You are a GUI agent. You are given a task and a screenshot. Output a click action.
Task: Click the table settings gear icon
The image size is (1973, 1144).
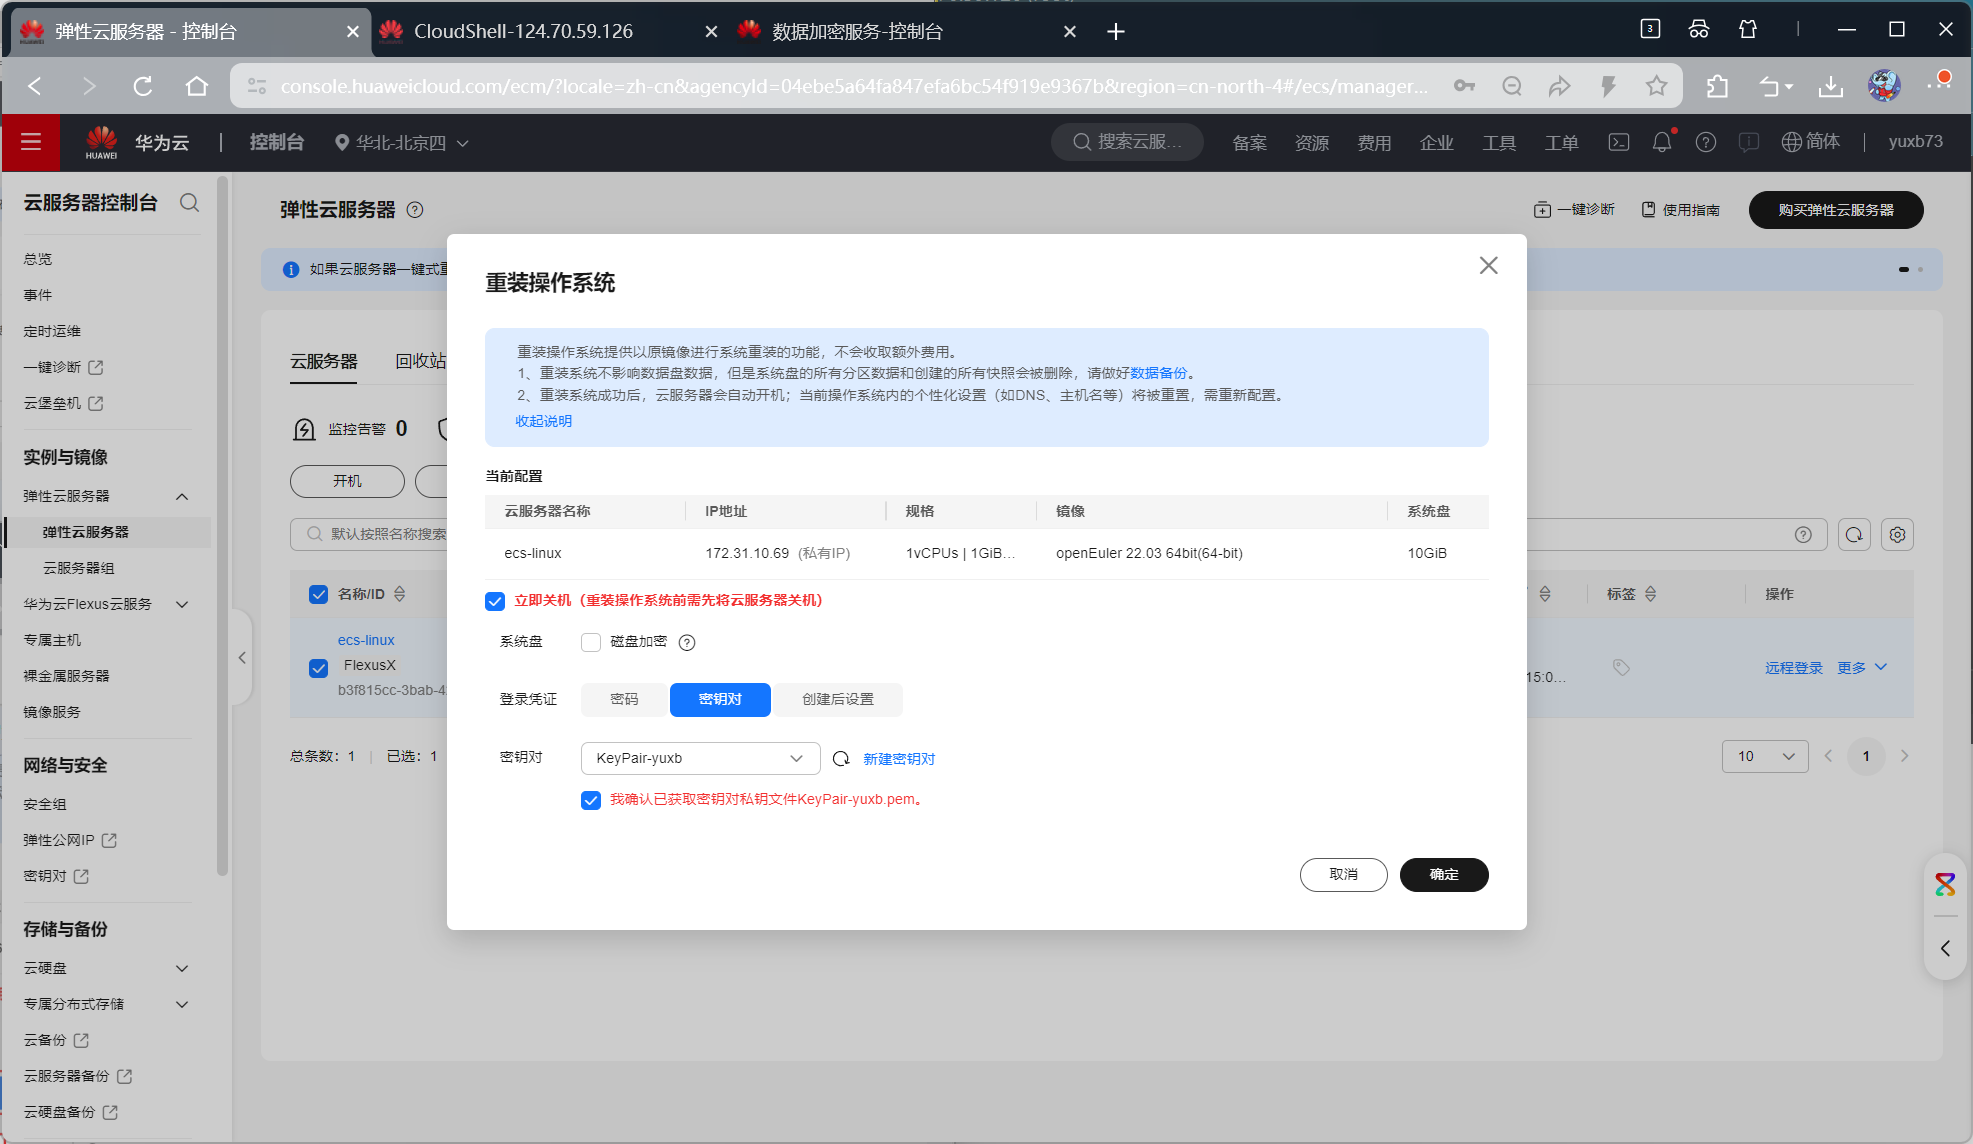point(1897,535)
